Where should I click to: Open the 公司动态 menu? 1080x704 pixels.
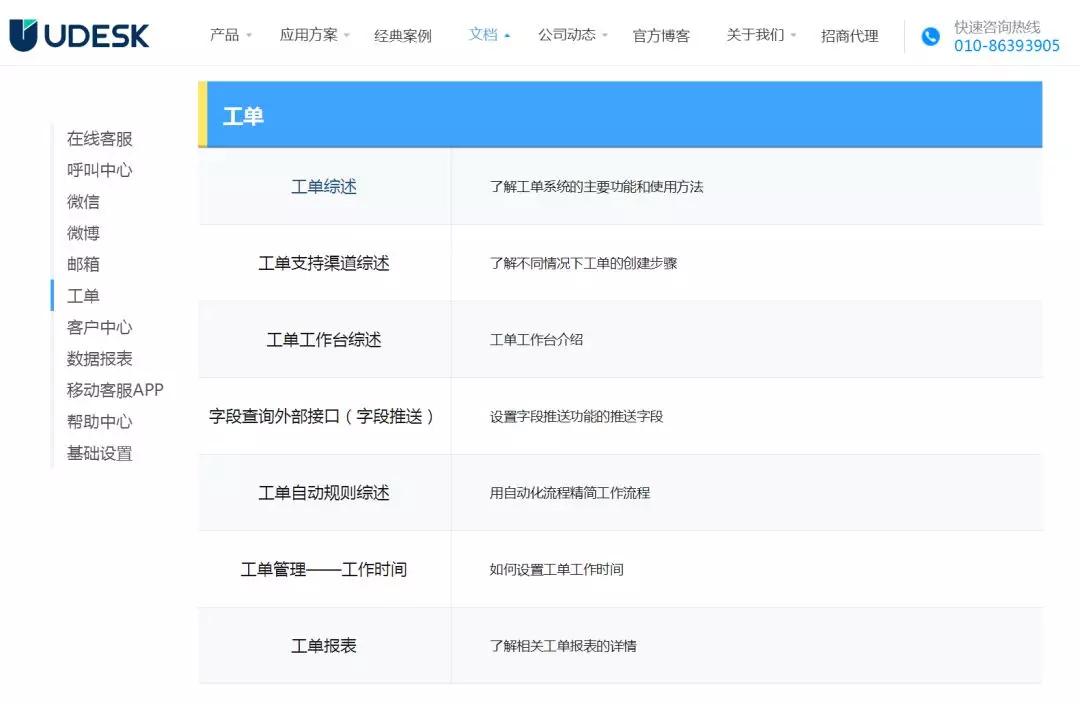click(567, 35)
